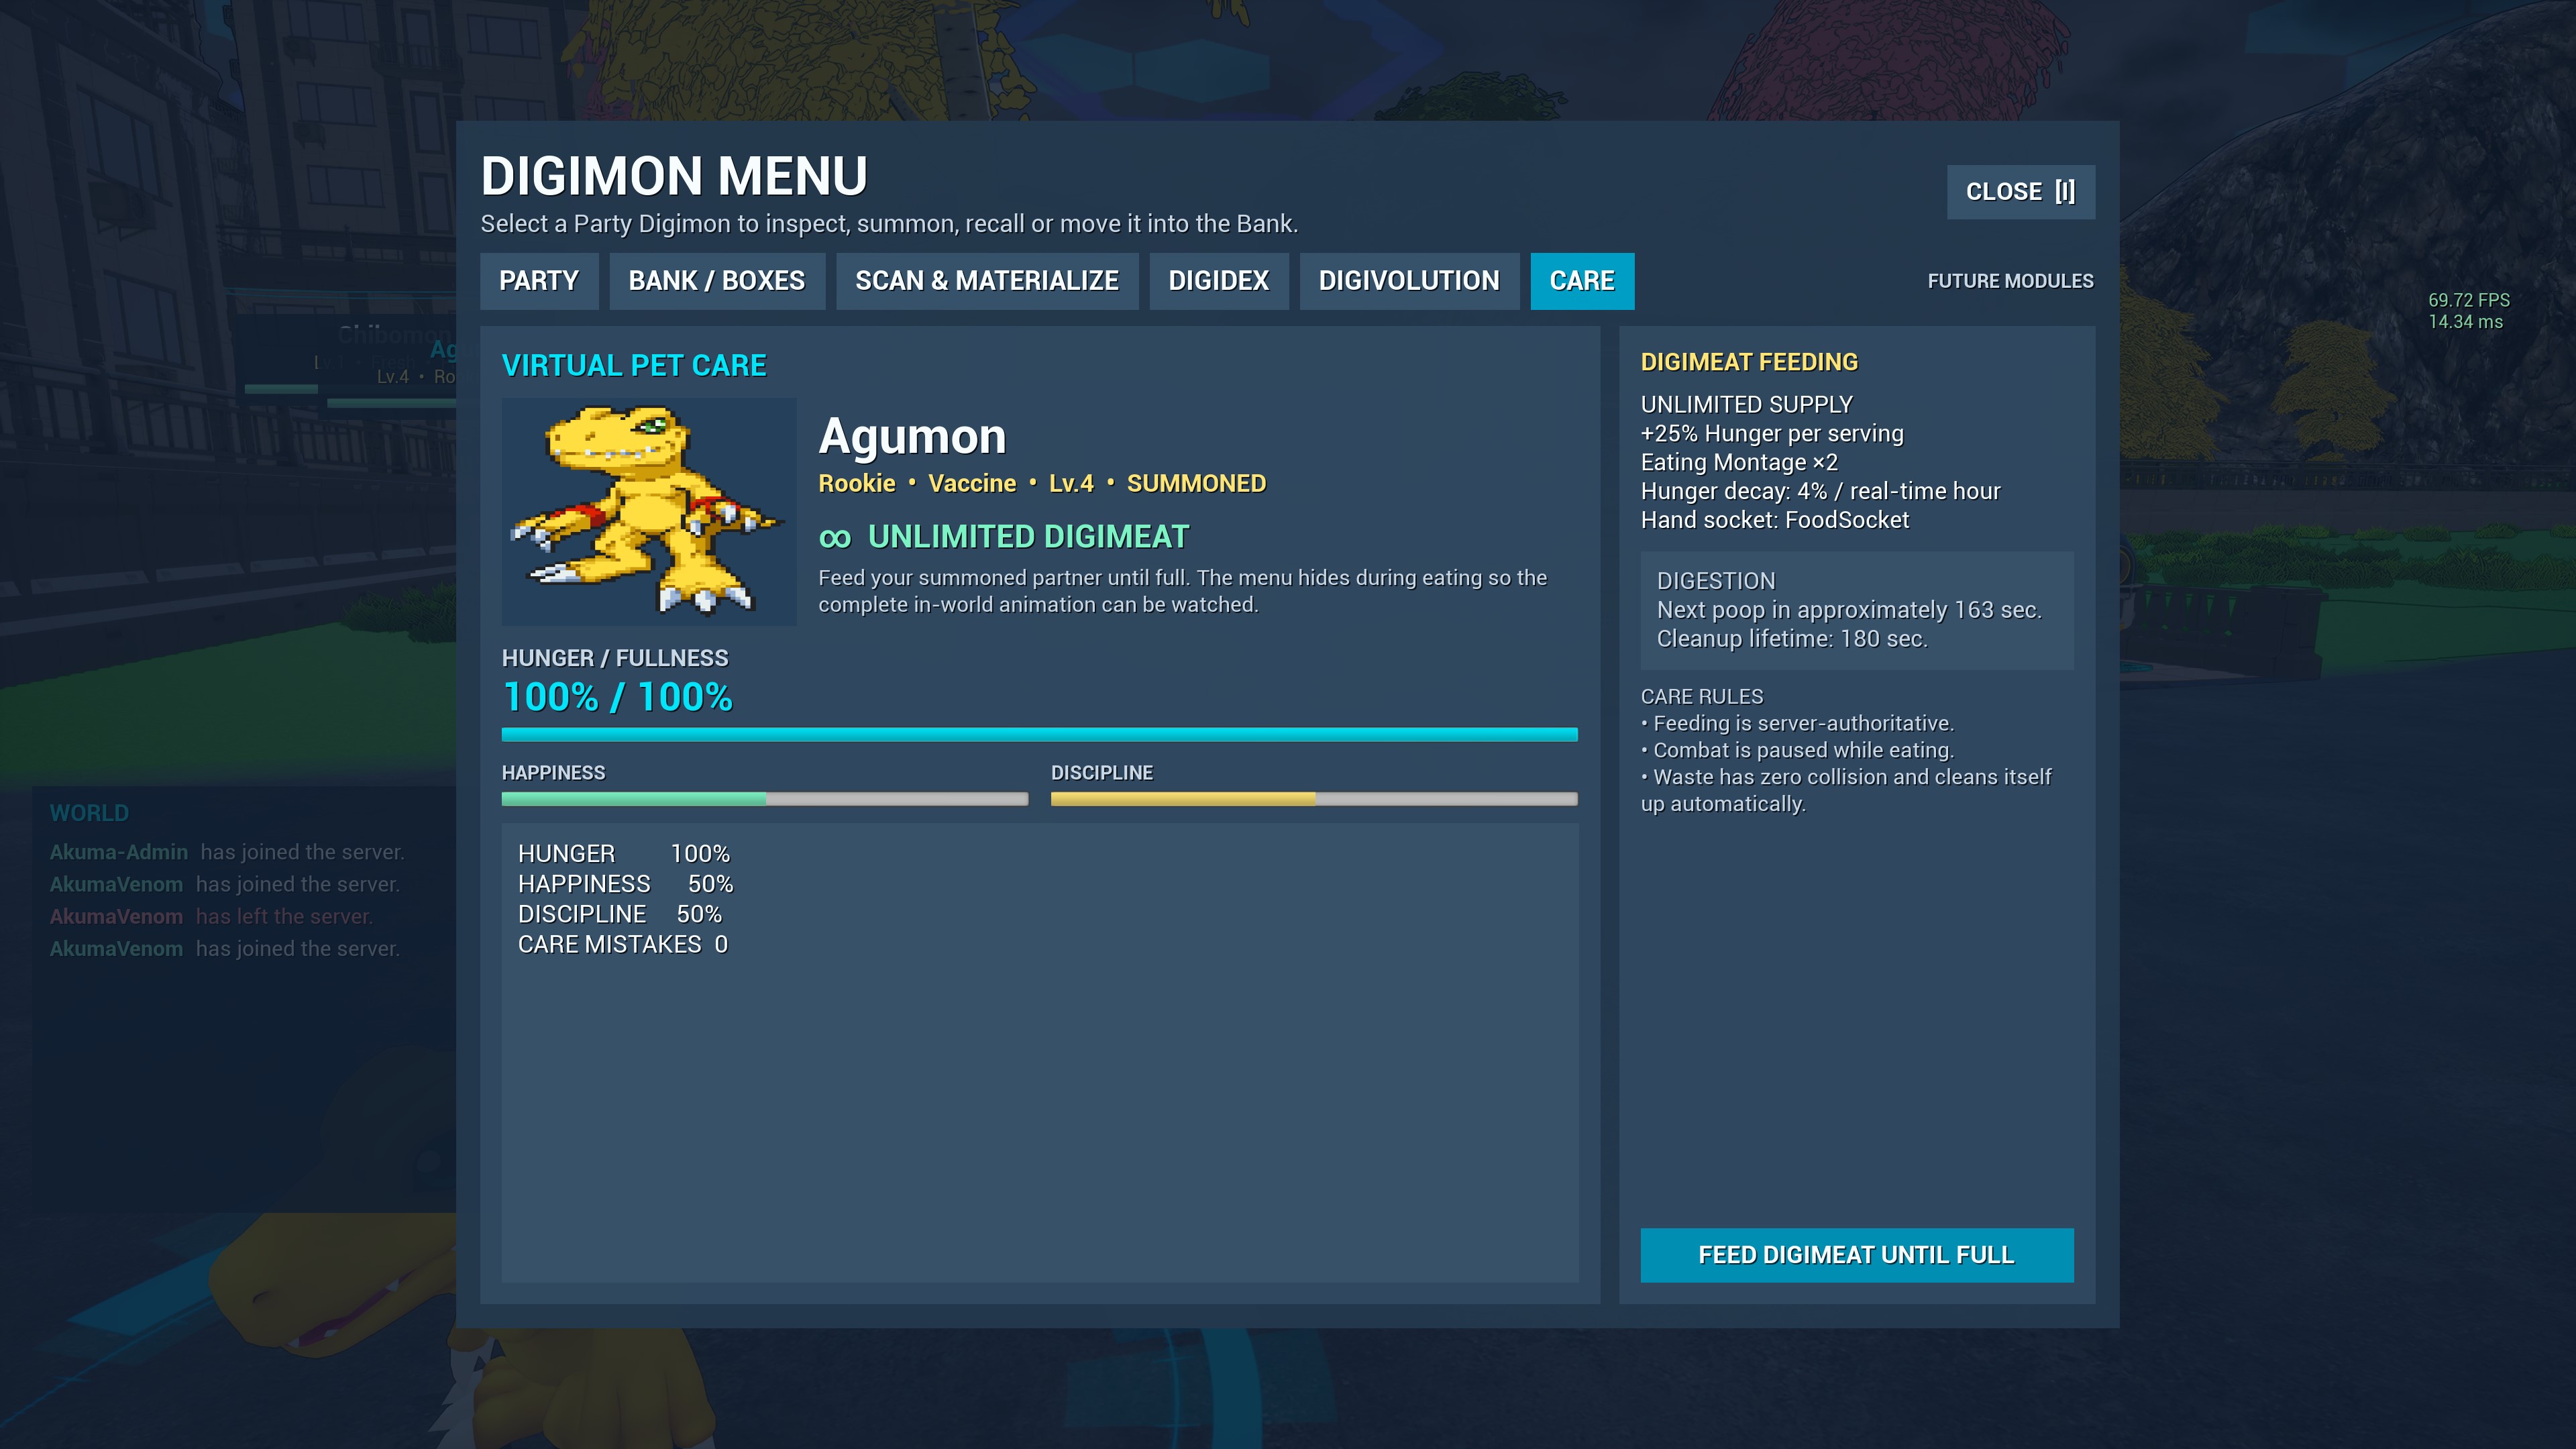This screenshot has width=2576, height=1449.
Task: Click the "100% / 100%" fullness value
Action: (x=617, y=697)
